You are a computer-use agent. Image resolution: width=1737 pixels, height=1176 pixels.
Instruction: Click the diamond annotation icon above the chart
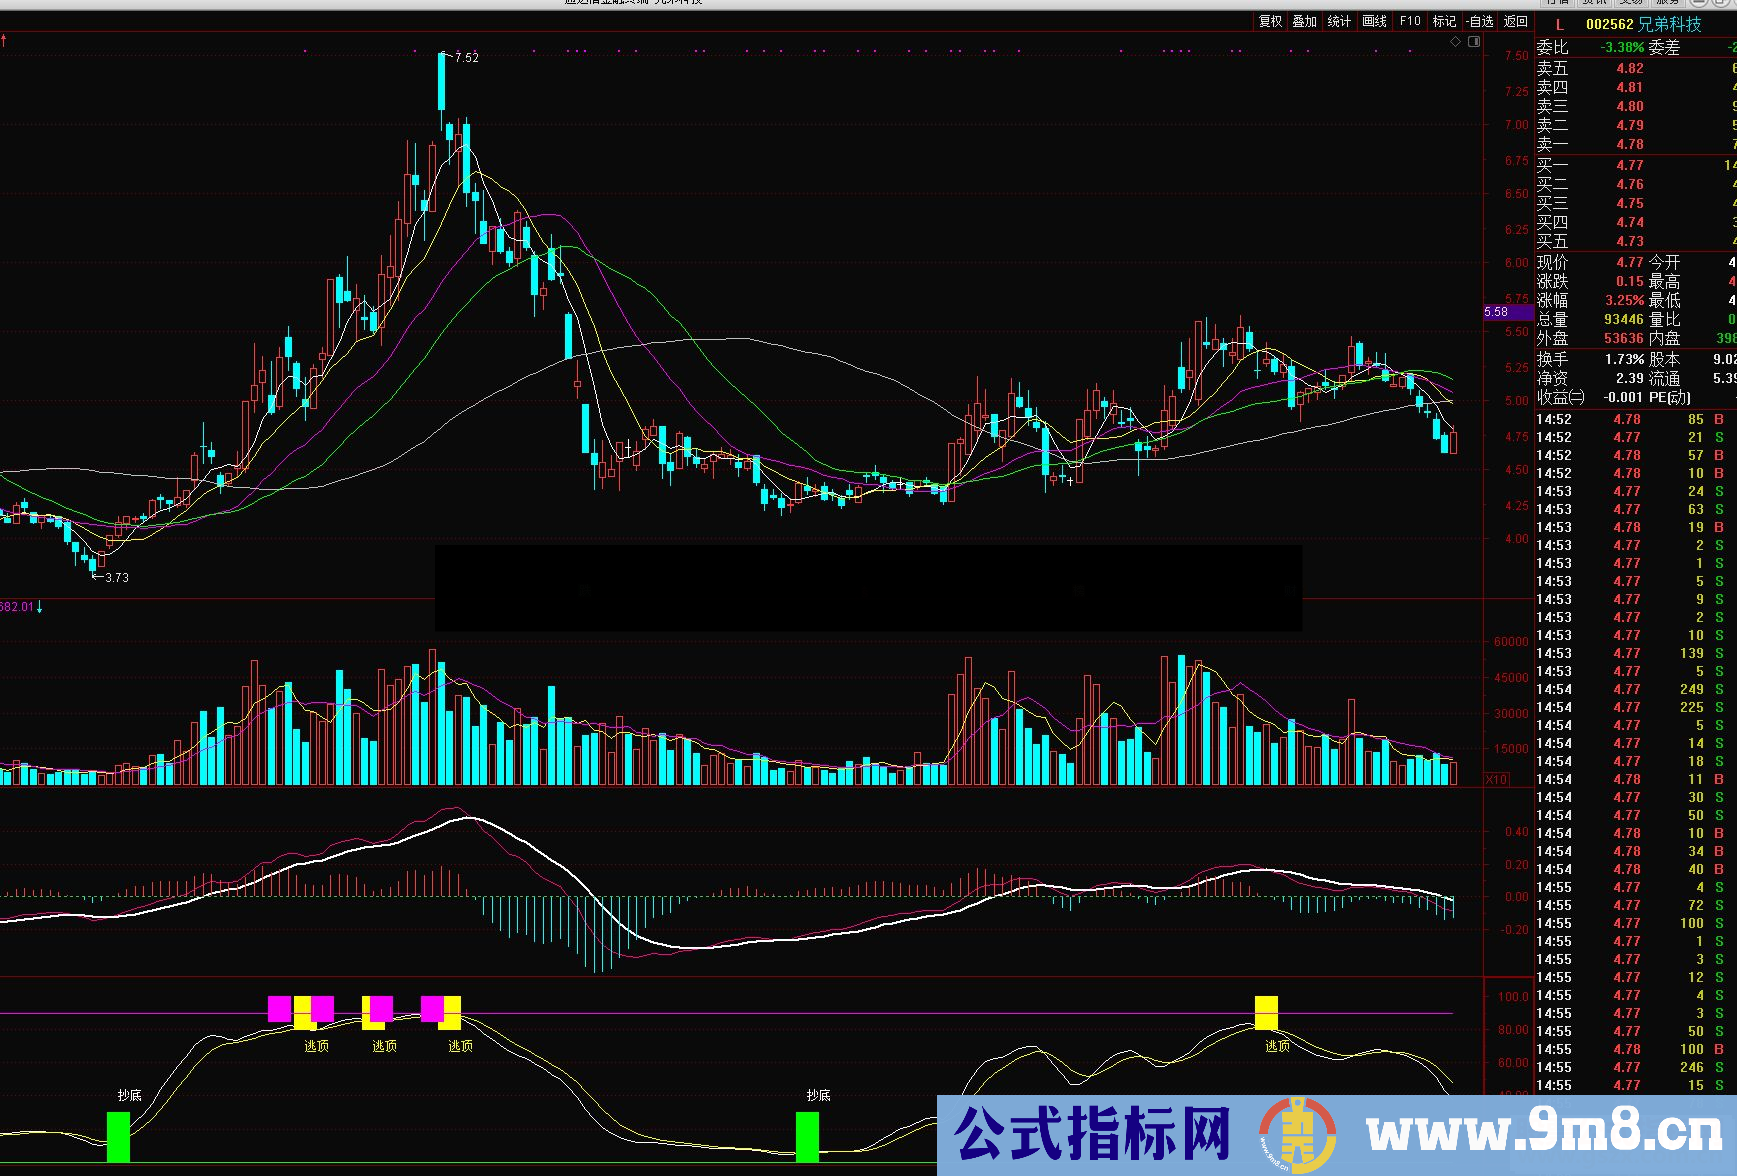pyautogui.click(x=1456, y=41)
